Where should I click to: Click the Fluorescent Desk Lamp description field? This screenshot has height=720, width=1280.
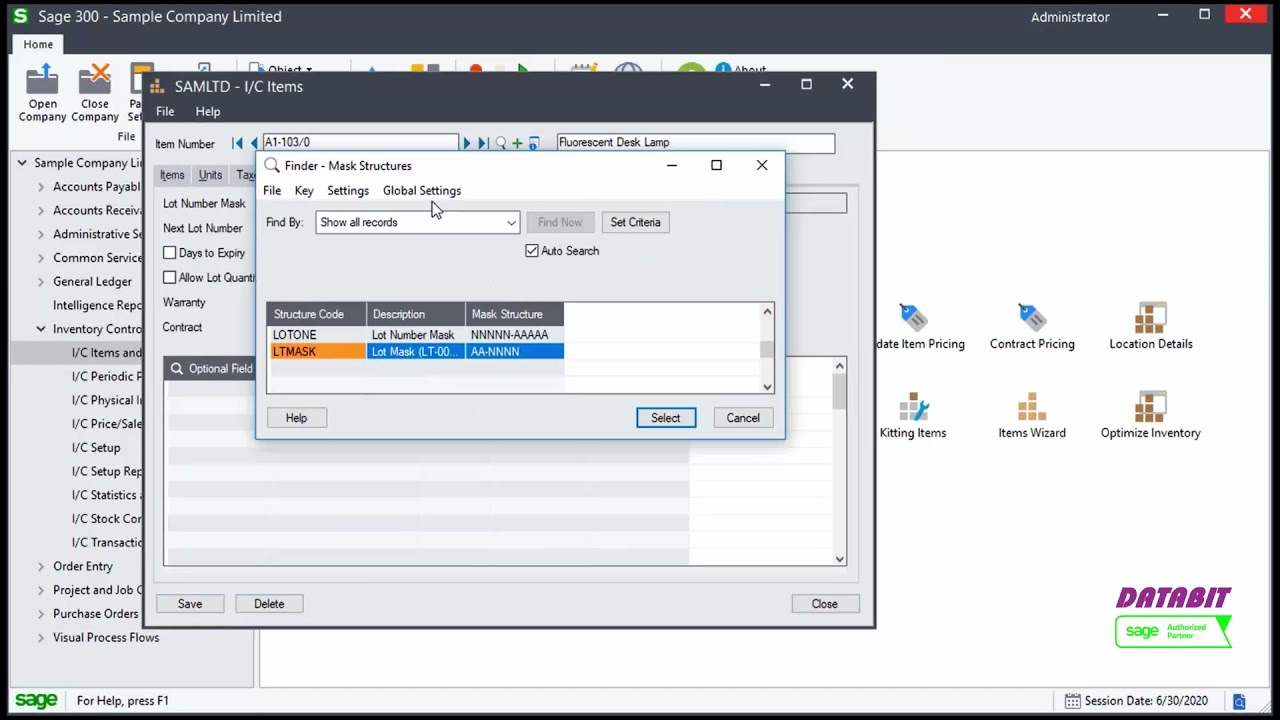pyautogui.click(x=695, y=143)
